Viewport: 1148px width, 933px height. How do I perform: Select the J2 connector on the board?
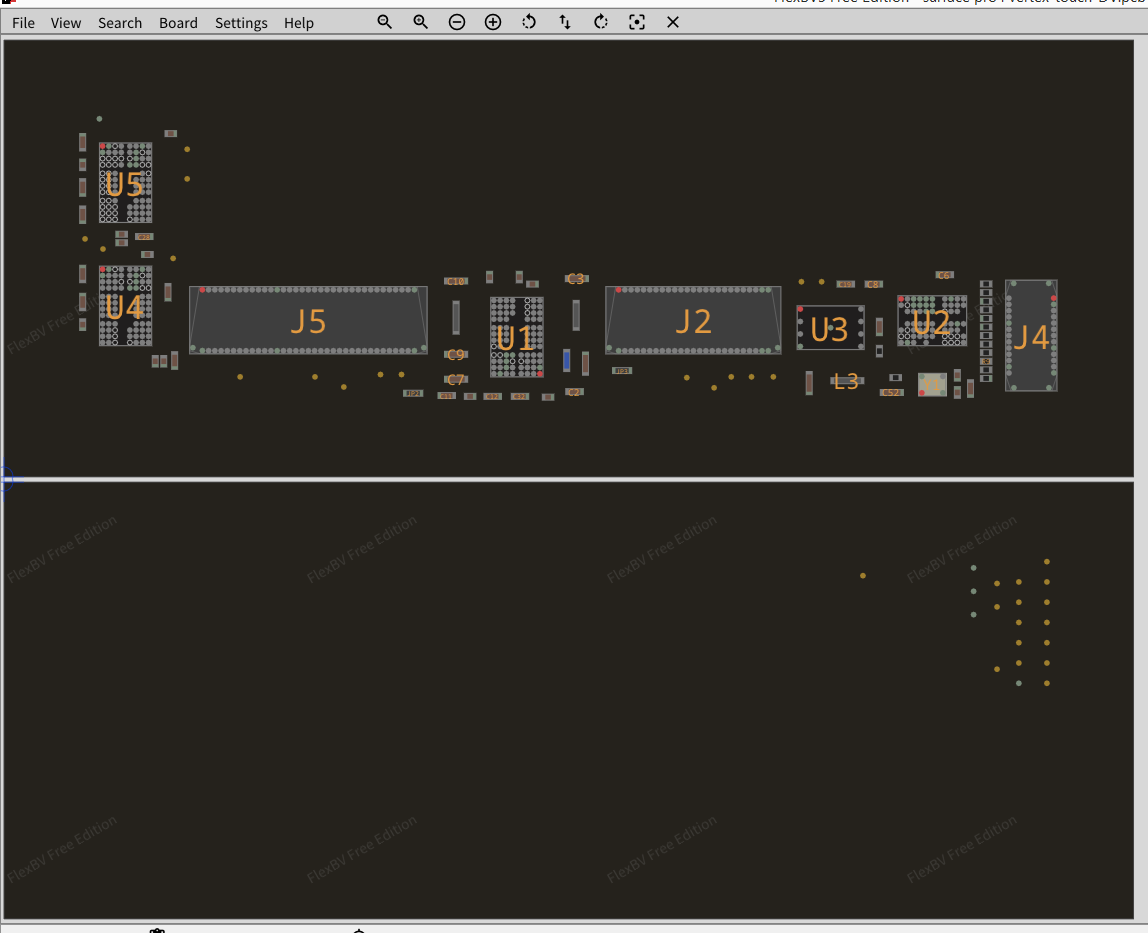tap(693, 321)
